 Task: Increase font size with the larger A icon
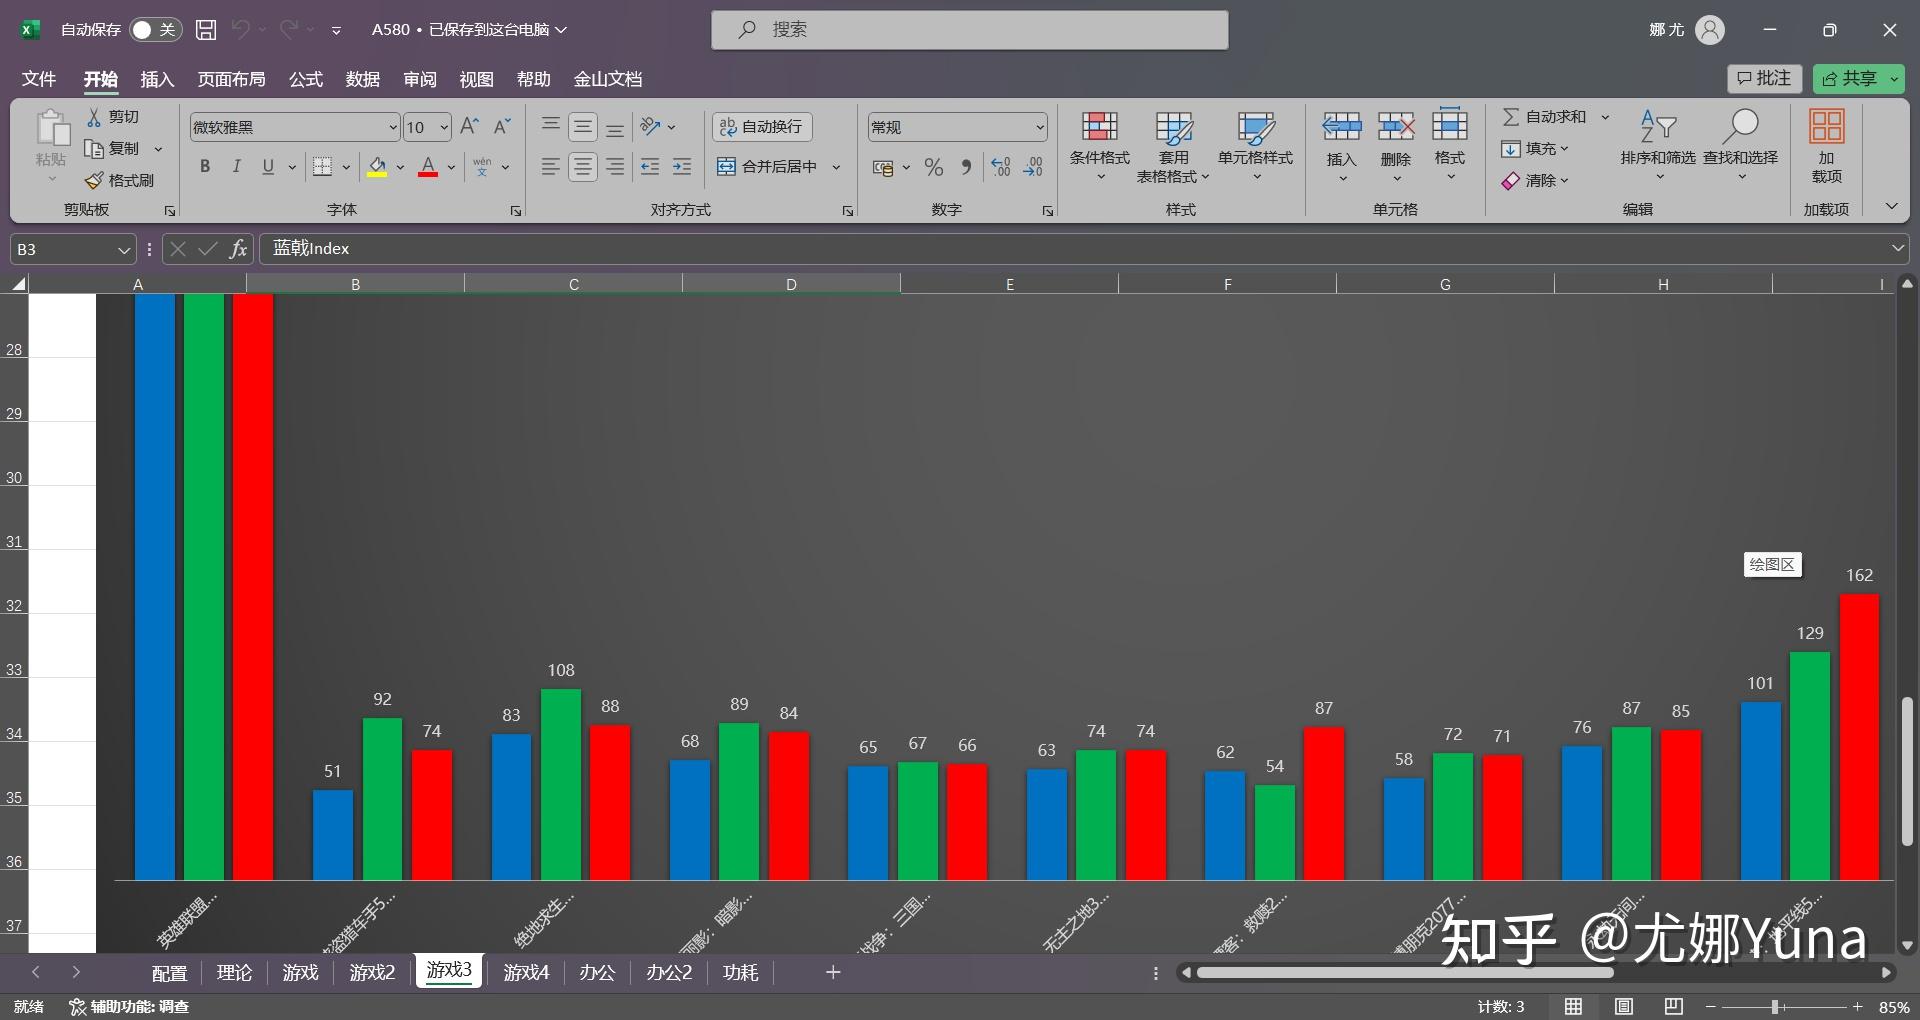(x=469, y=126)
